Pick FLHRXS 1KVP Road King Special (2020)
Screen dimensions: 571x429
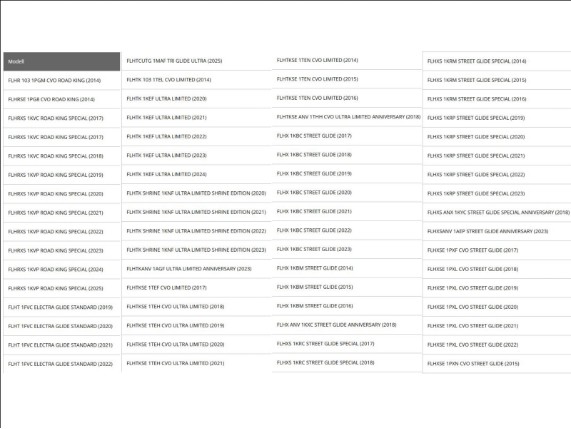pyautogui.click(x=56, y=194)
